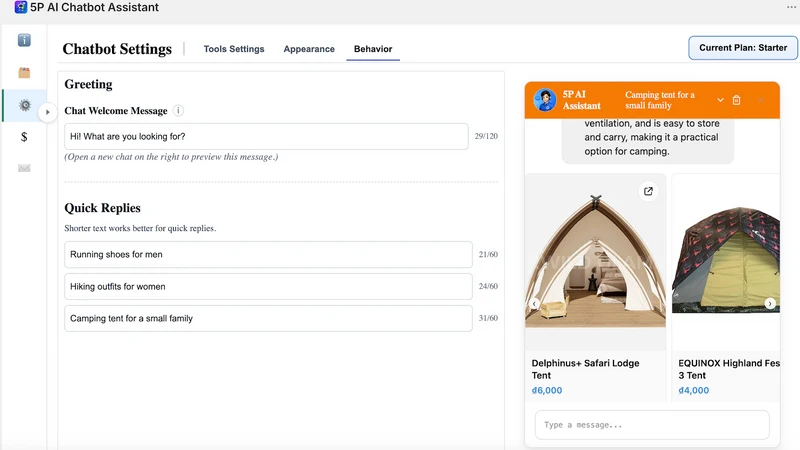The image size is (800, 450).
Task: Switch to the Tools Settings tab
Action: [234, 49]
